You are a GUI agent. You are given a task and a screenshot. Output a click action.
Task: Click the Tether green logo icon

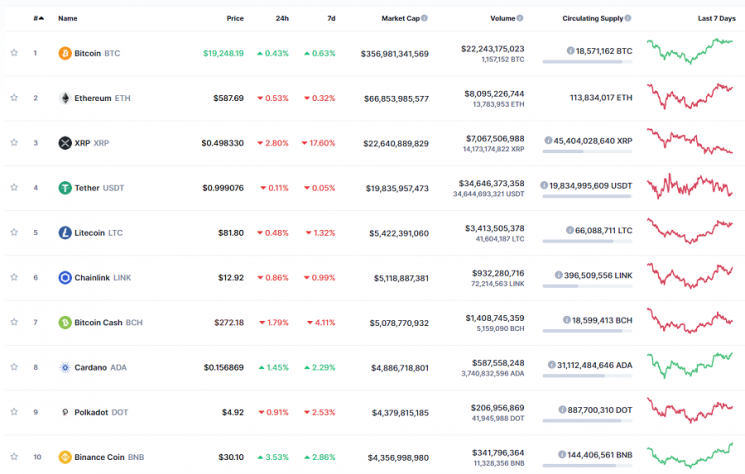pyautogui.click(x=65, y=188)
